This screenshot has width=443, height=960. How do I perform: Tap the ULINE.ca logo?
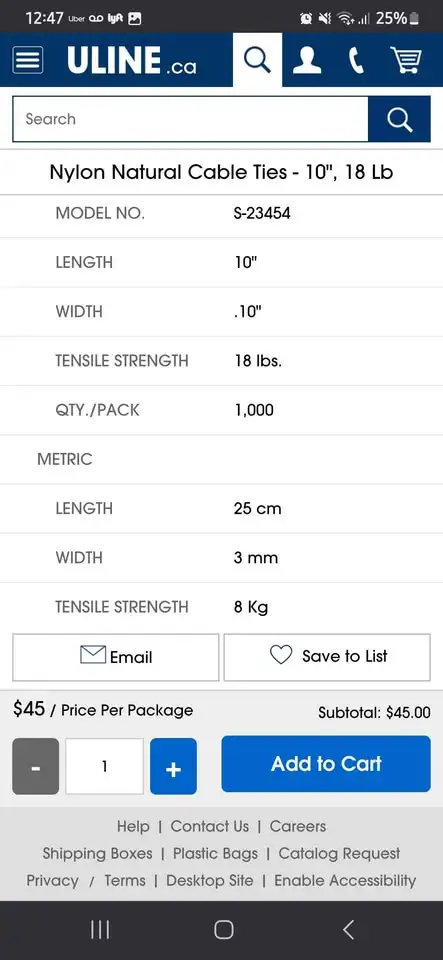[x=132, y=61]
